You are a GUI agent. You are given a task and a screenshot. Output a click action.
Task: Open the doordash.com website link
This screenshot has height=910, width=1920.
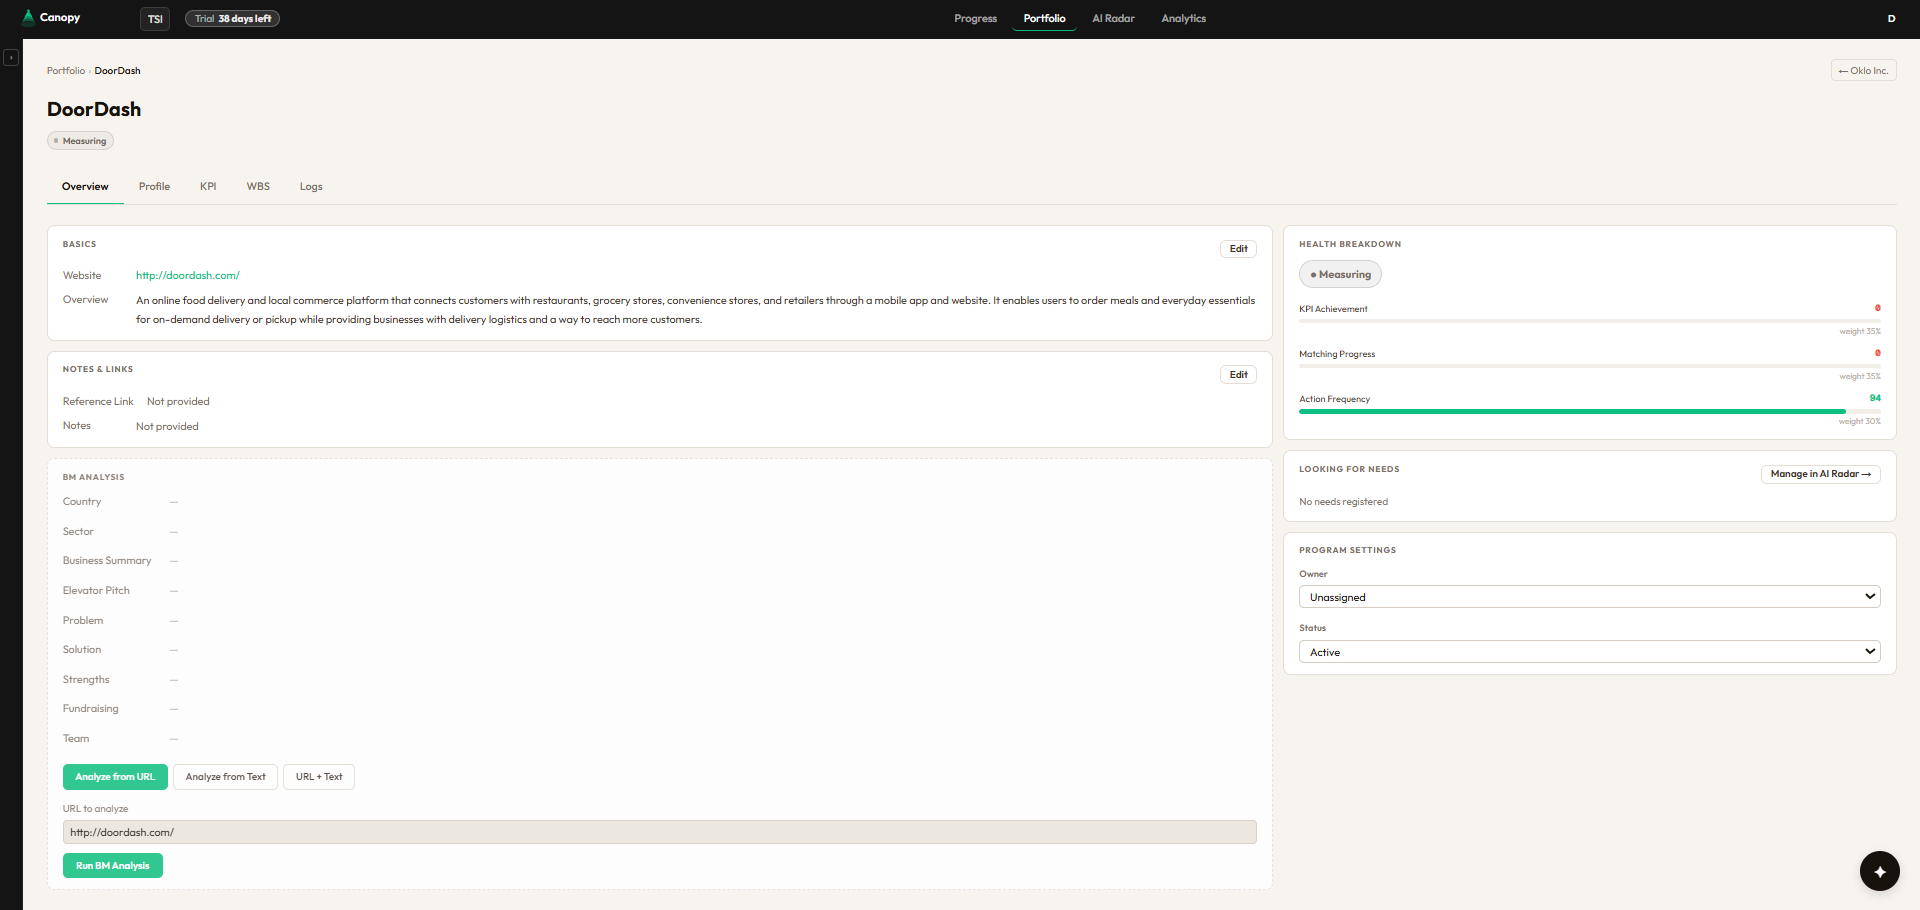pyautogui.click(x=188, y=276)
